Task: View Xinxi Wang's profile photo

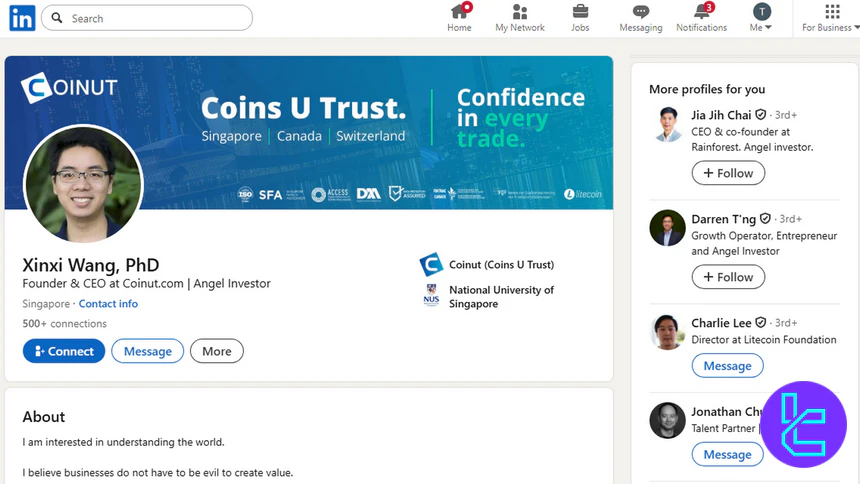Action: (83, 184)
